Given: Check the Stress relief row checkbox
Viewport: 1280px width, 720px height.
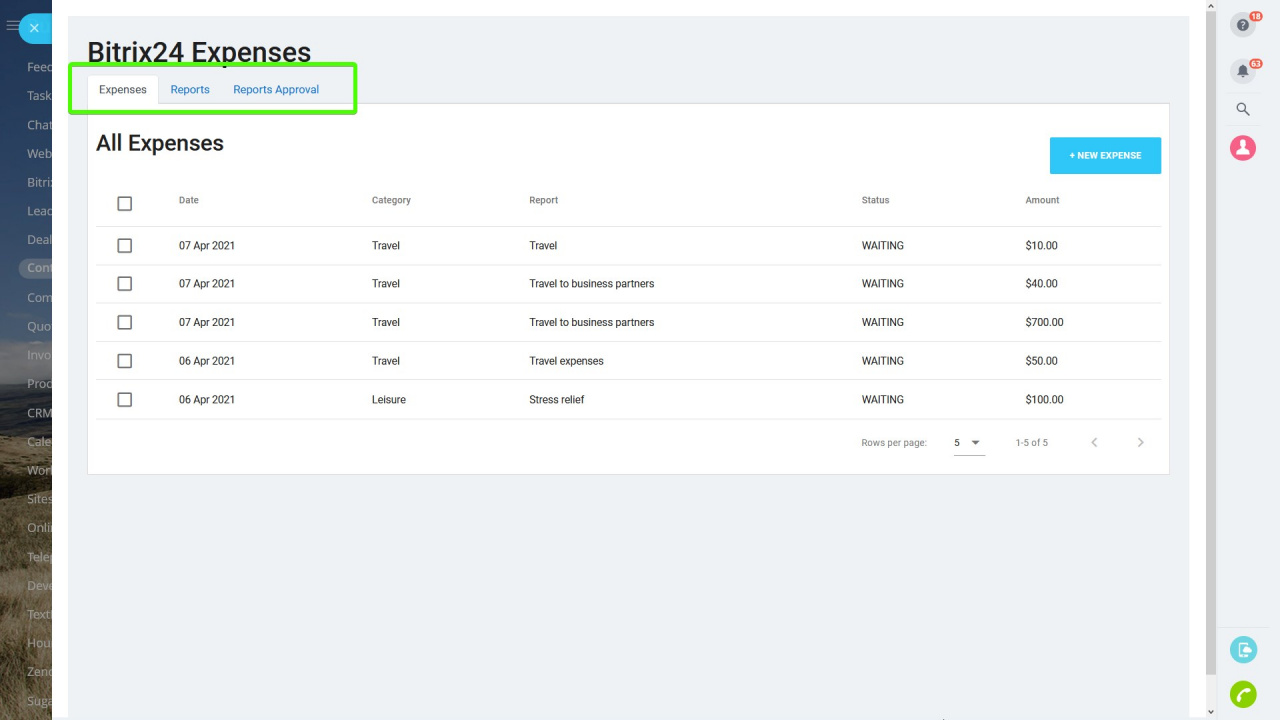Looking at the screenshot, I should coord(125,399).
